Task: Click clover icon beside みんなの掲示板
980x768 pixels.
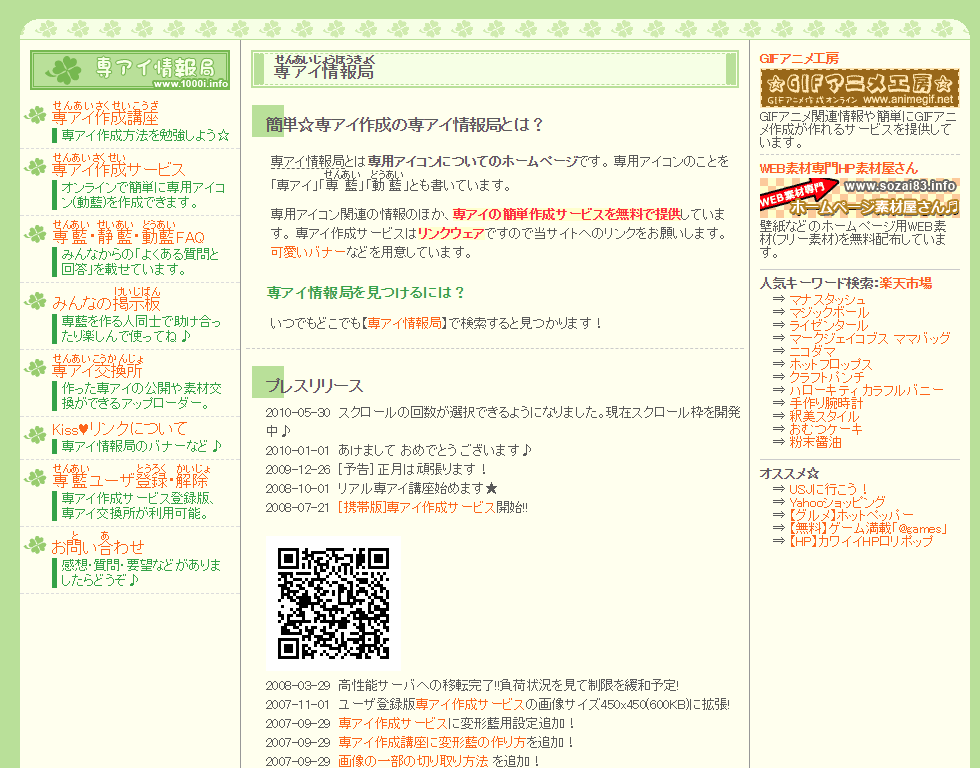Action: point(36,302)
